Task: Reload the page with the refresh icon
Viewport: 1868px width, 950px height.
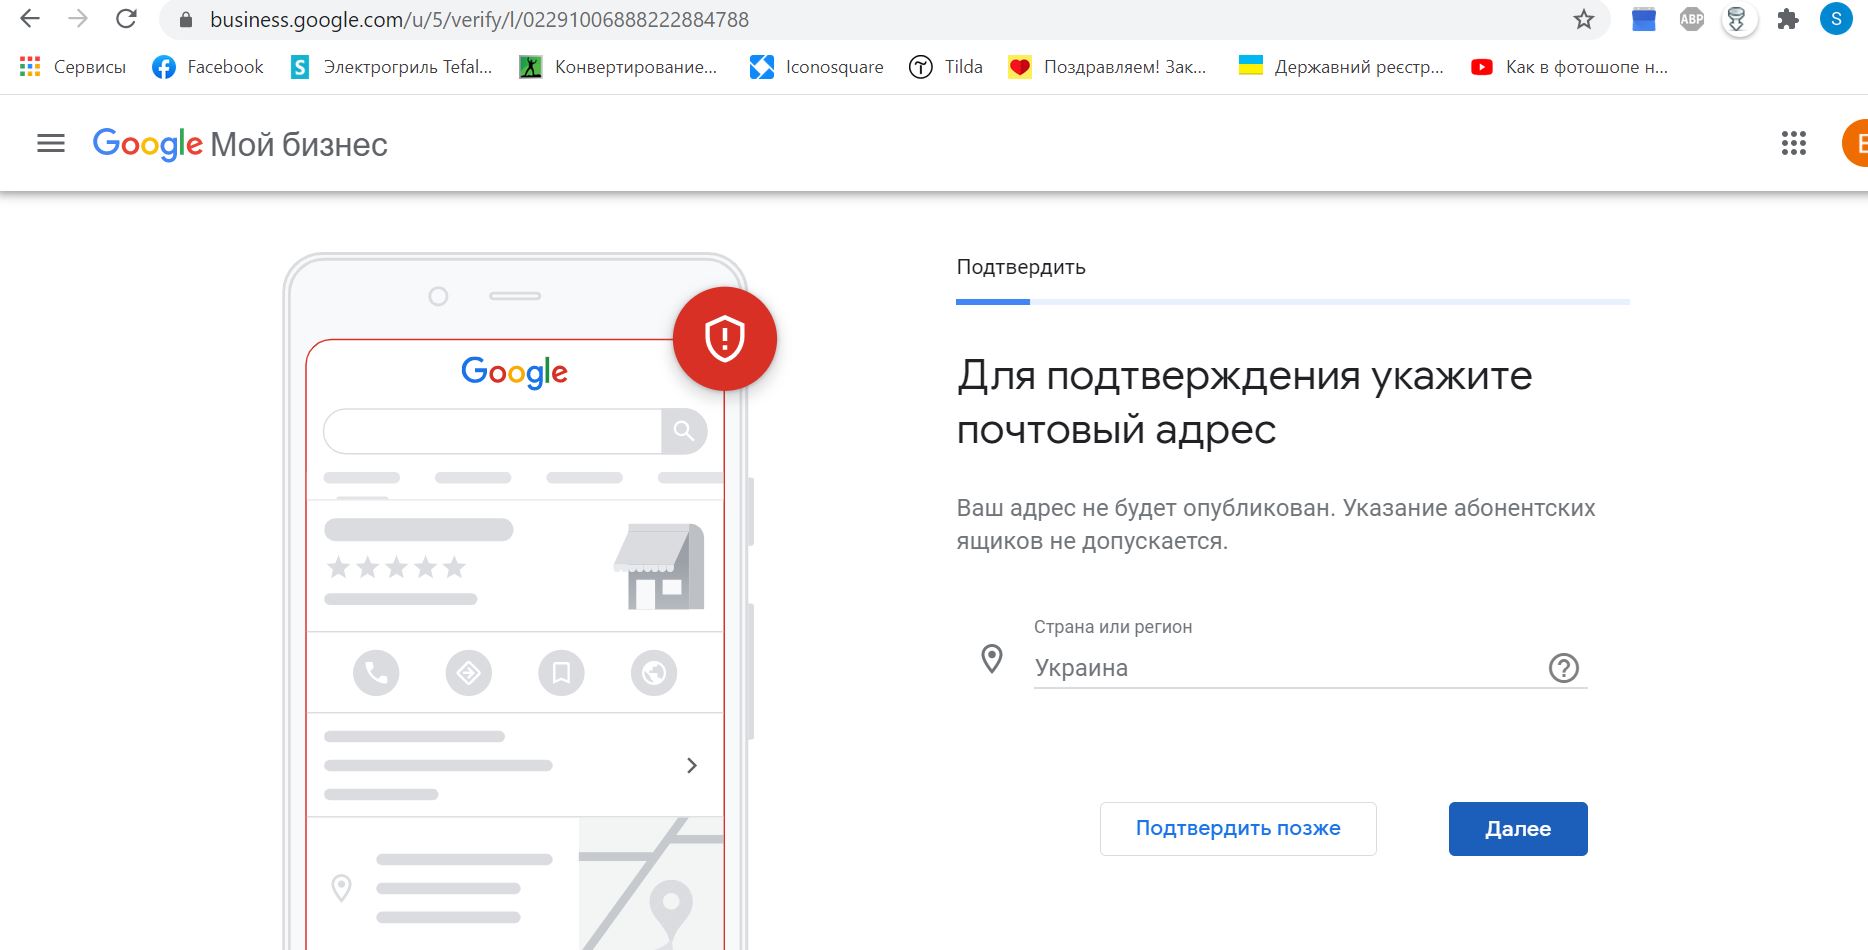Action: [x=126, y=19]
